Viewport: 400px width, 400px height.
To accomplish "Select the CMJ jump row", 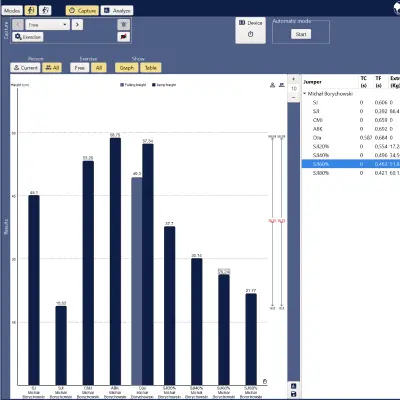I will pos(351,120).
